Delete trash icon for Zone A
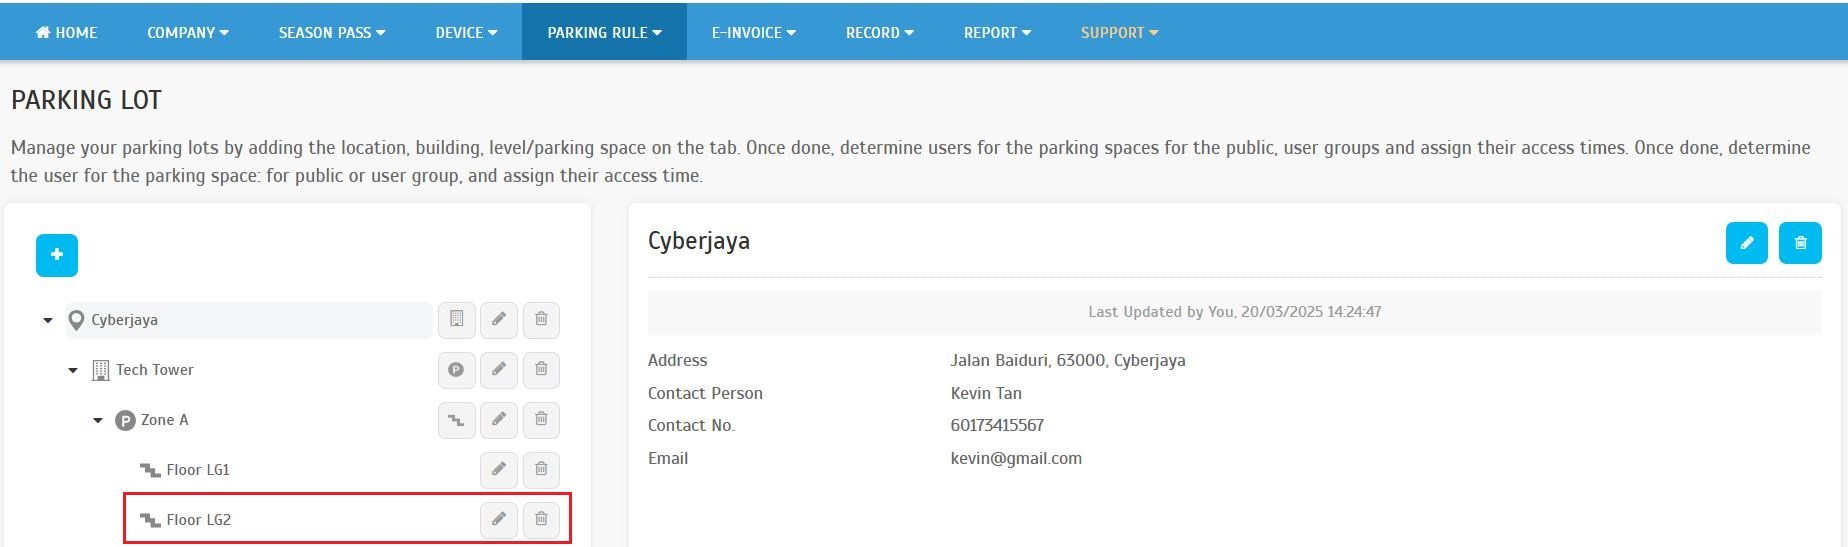Viewport: 1848px width, 547px height. click(x=541, y=420)
